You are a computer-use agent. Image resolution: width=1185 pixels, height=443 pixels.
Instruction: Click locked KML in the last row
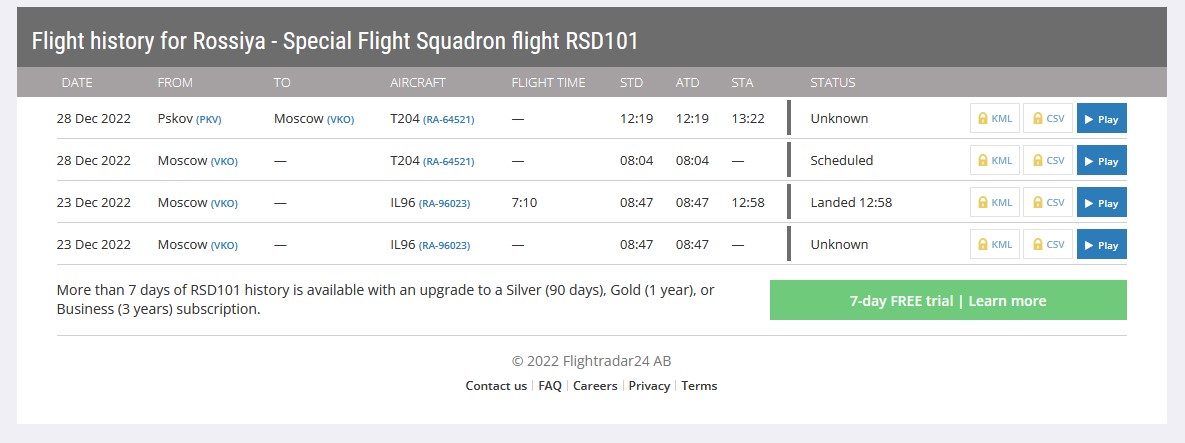point(995,245)
